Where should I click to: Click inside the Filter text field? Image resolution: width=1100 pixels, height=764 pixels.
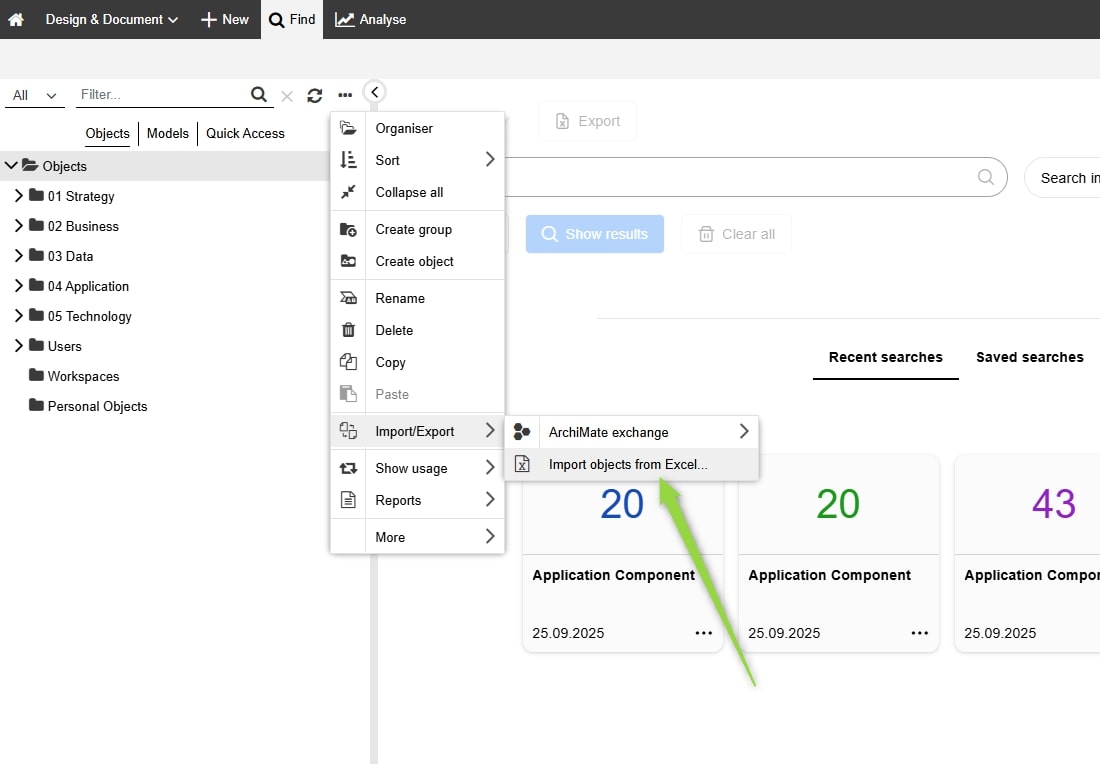[x=160, y=94]
